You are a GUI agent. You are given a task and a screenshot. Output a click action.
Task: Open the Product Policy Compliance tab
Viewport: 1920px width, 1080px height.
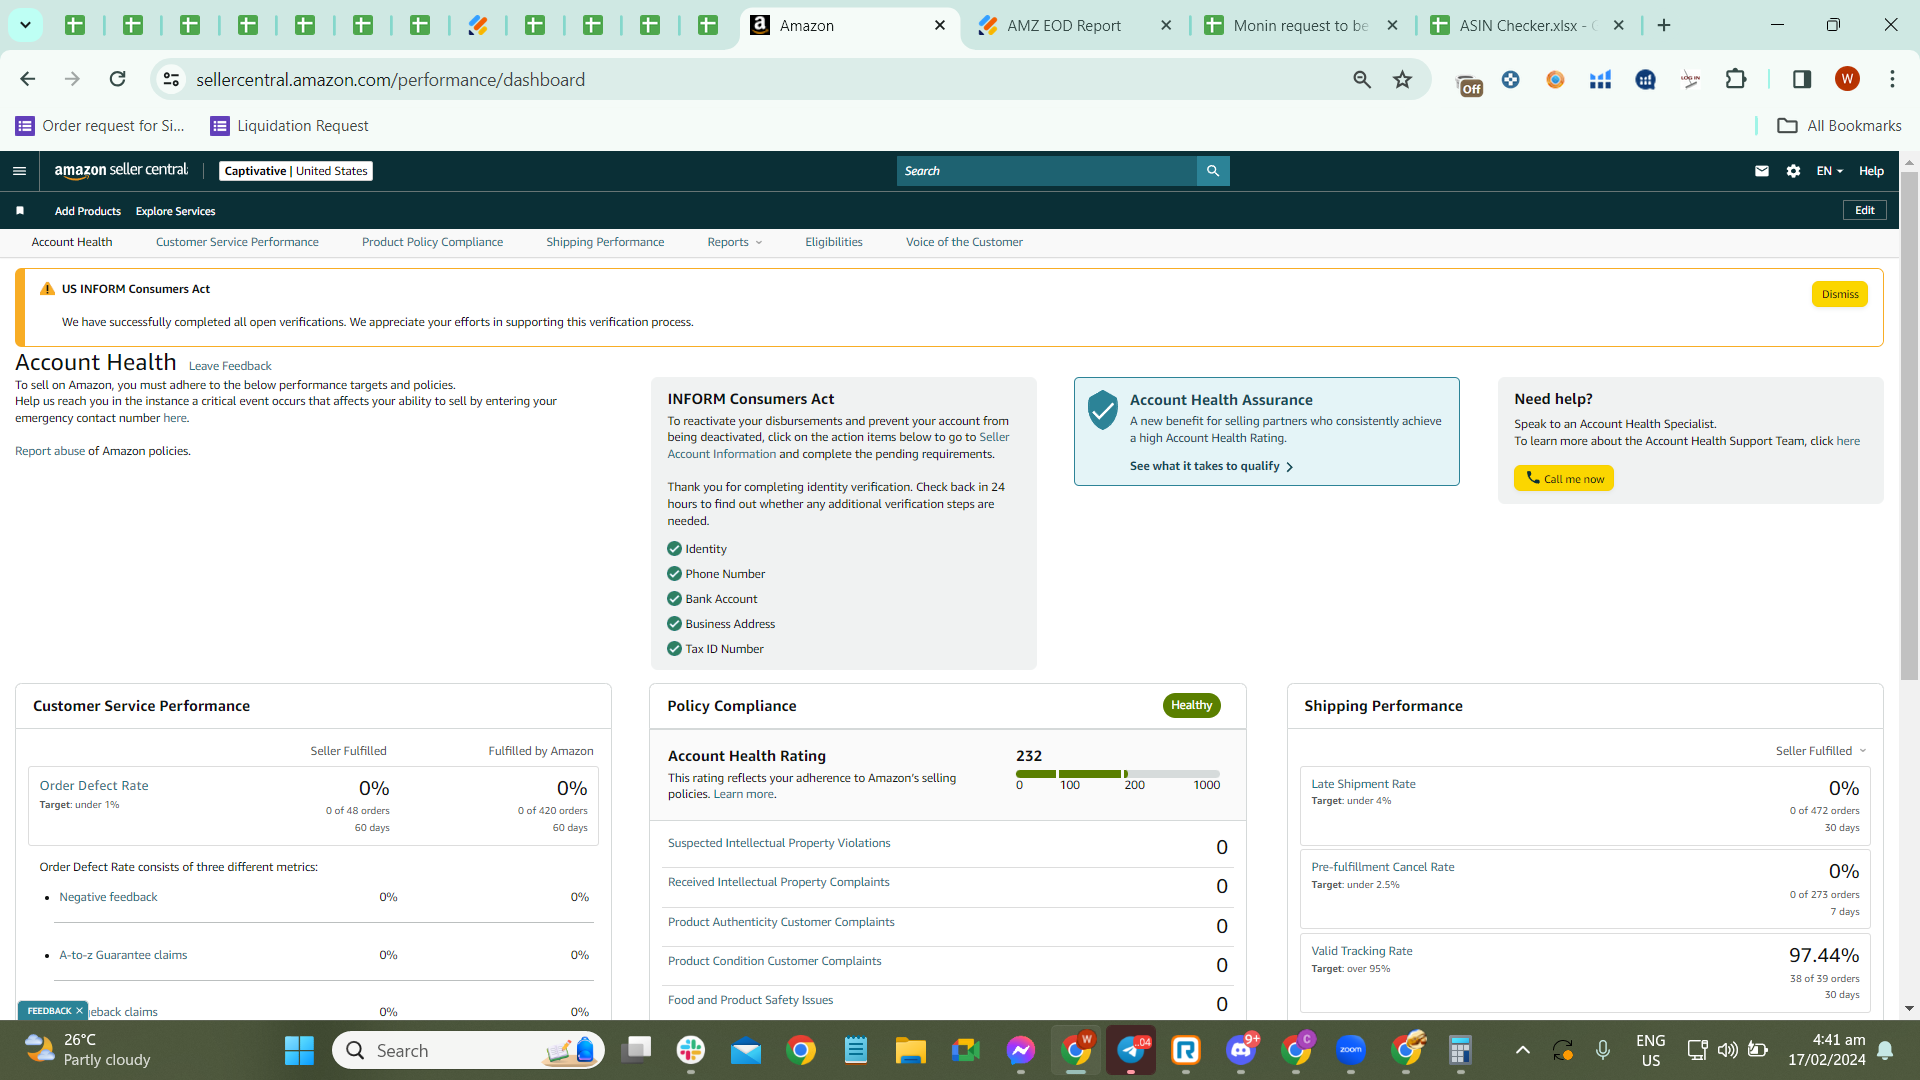(432, 242)
